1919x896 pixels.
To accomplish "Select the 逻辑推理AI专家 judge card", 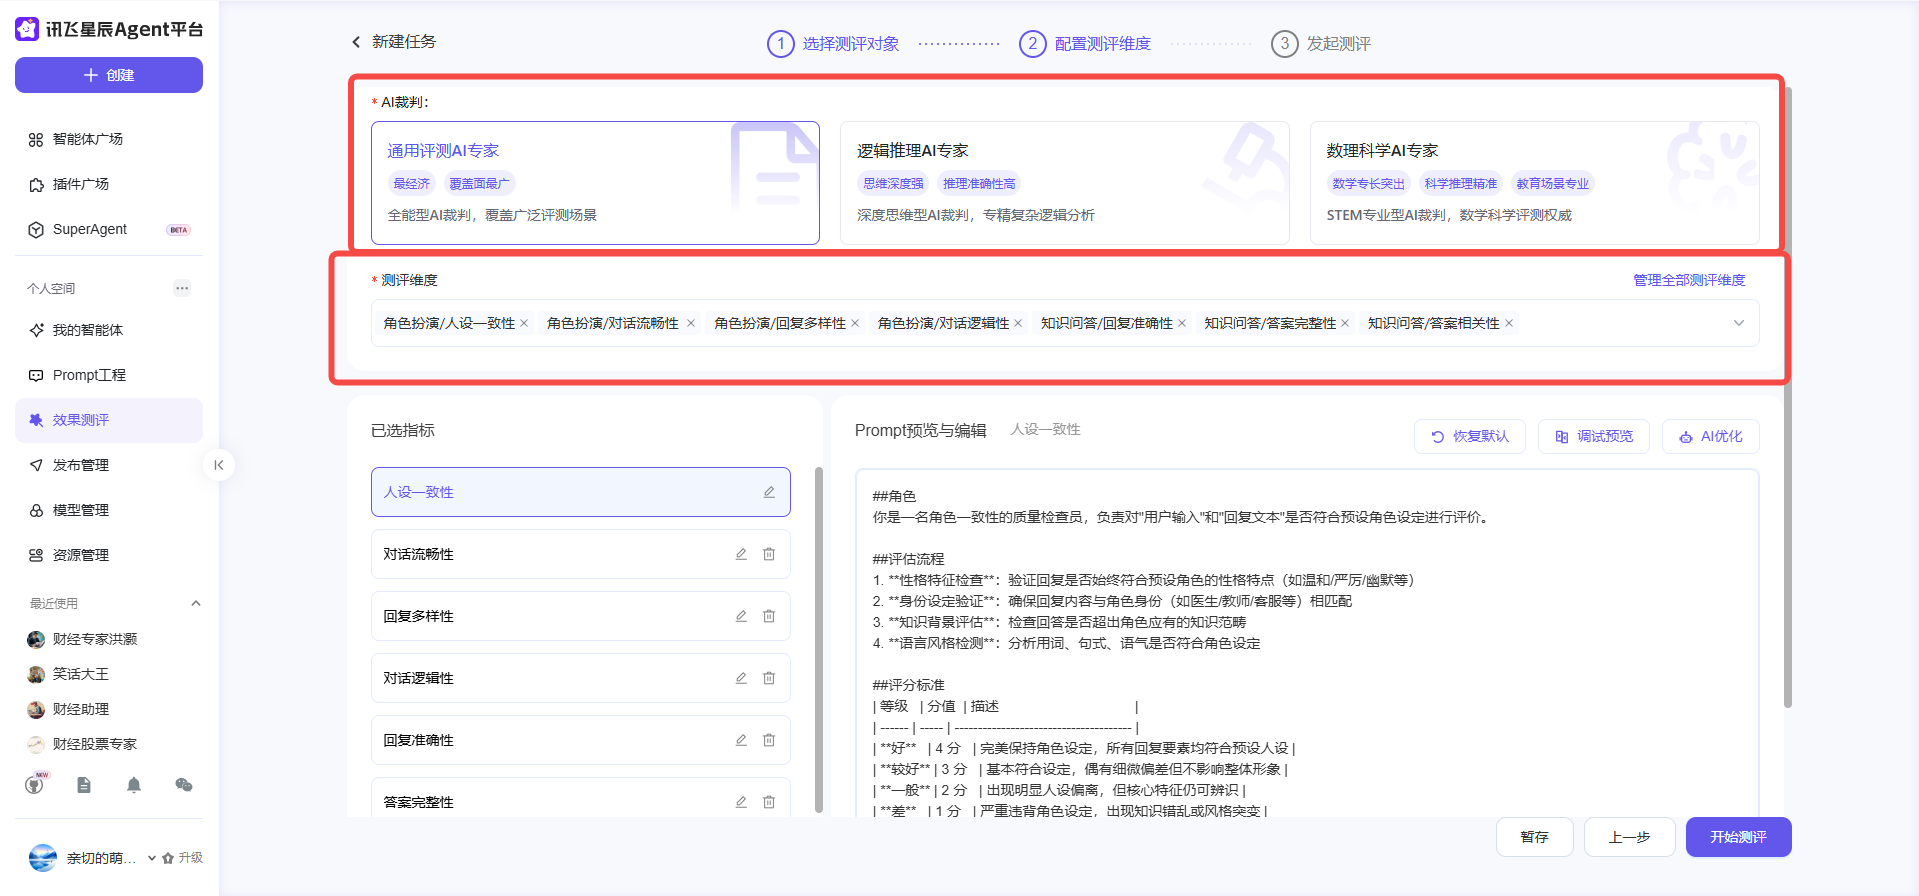I will point(1064,183).
